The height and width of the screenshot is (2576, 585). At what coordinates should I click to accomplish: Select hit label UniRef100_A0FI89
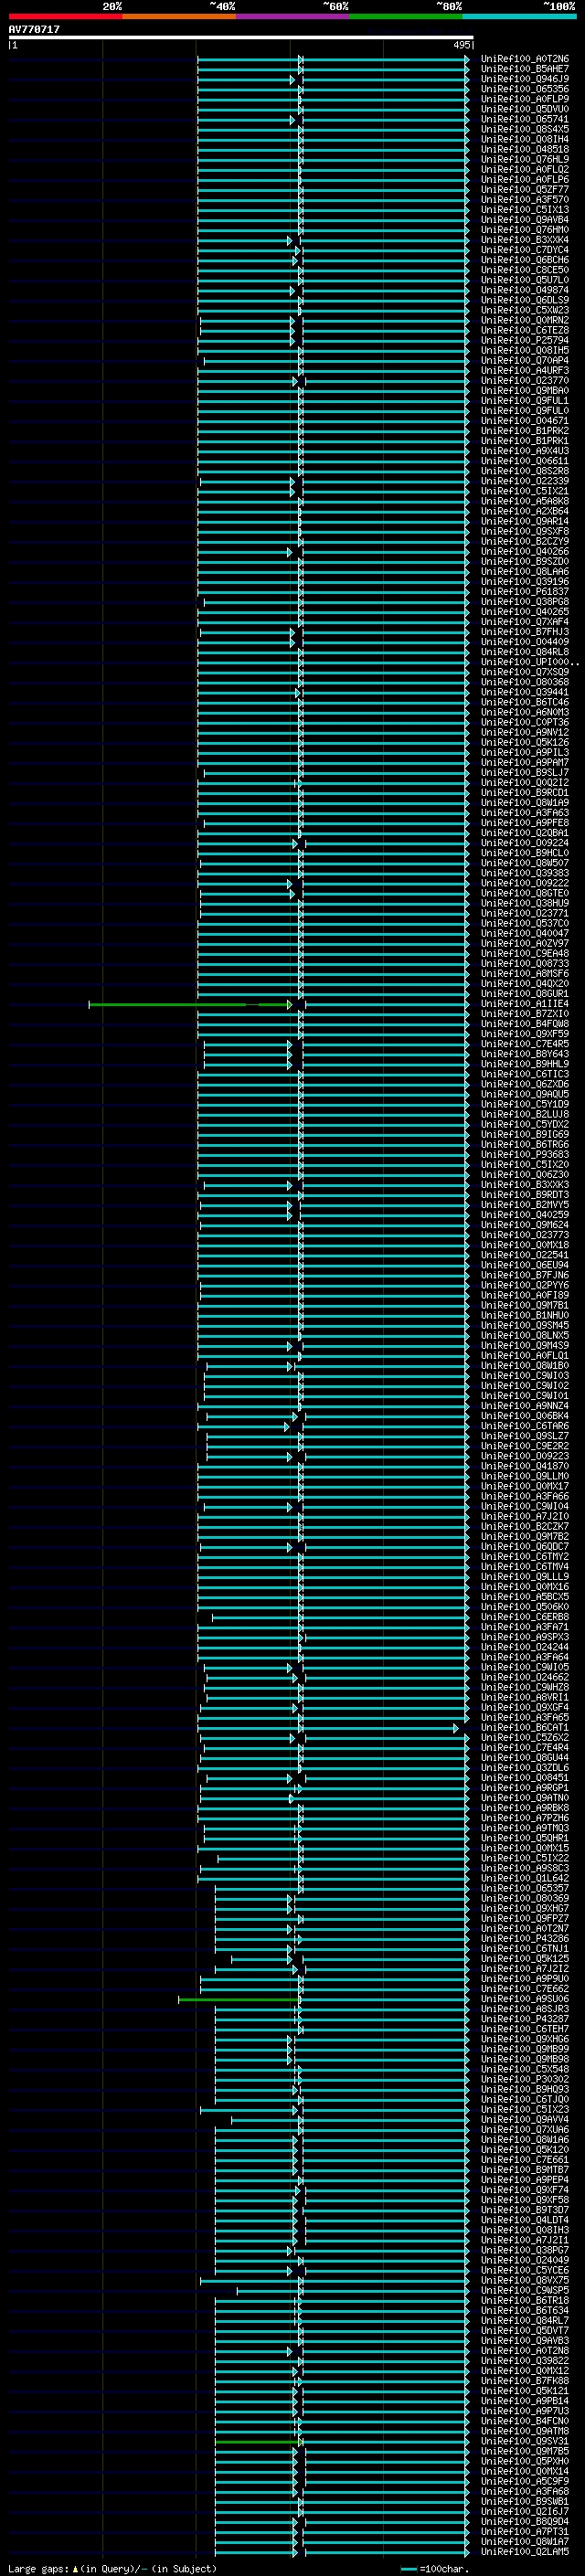(x=525, y=1296)
